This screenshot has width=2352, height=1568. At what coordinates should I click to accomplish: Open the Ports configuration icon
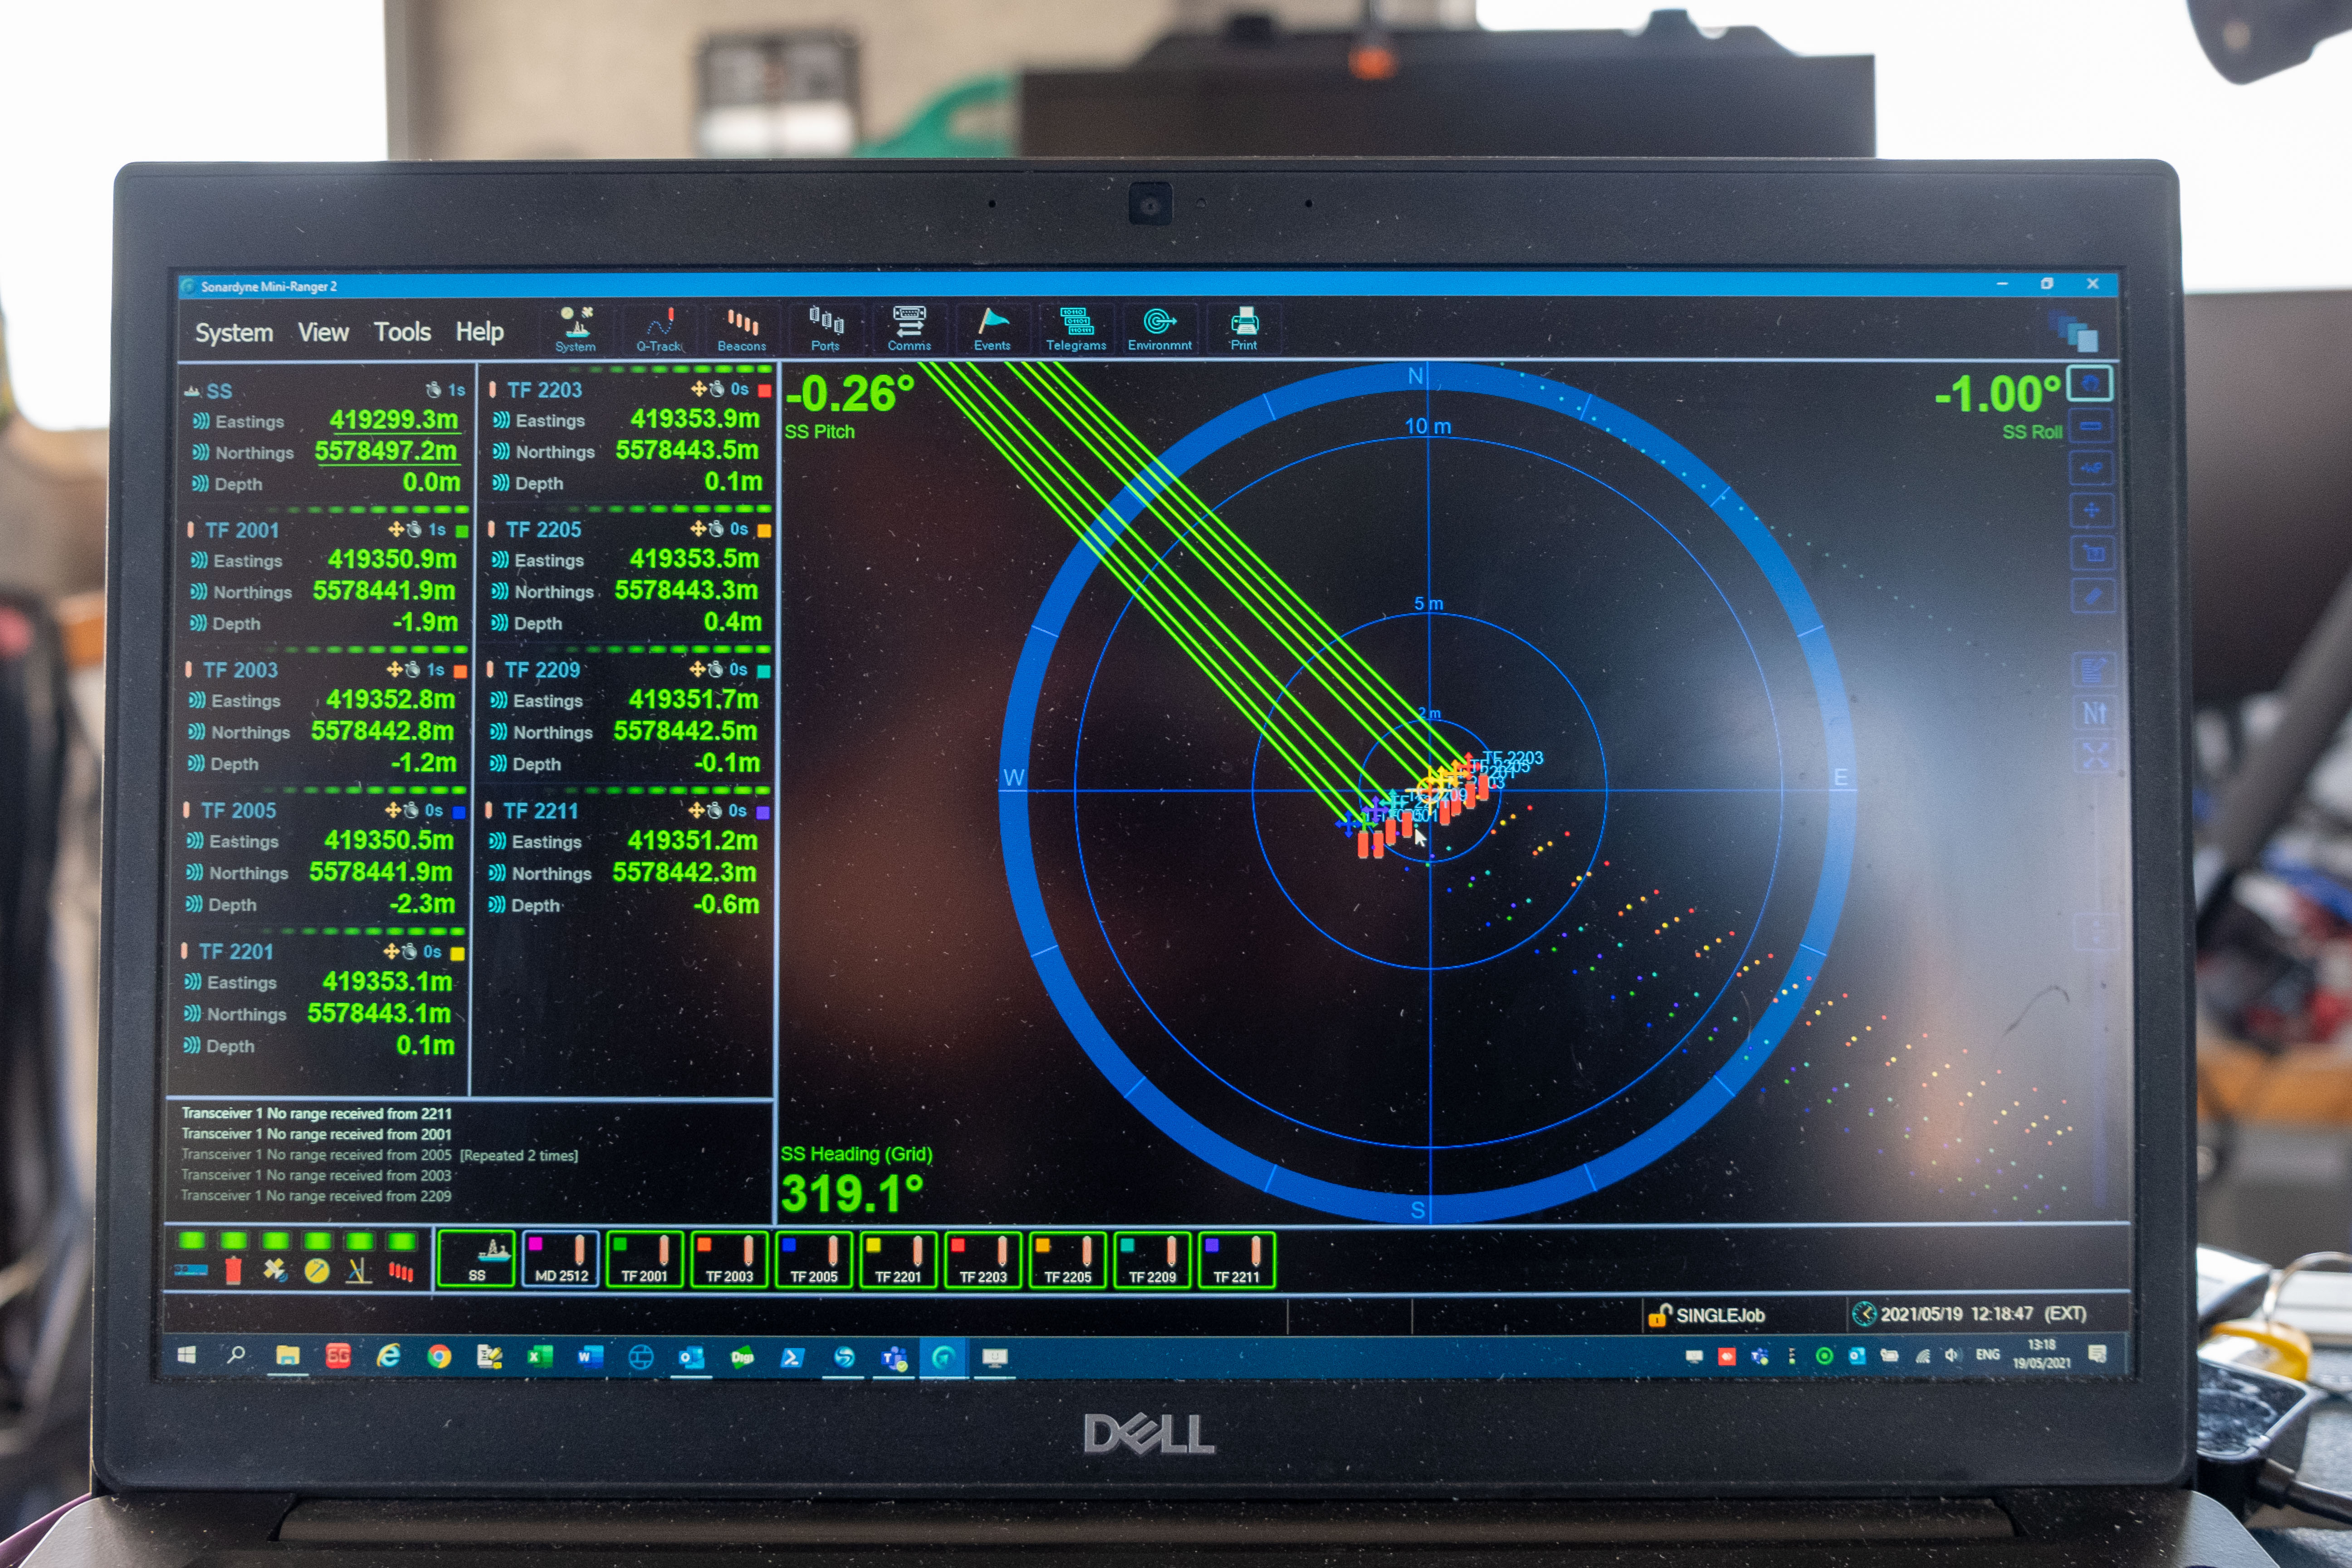coord(825,329)
